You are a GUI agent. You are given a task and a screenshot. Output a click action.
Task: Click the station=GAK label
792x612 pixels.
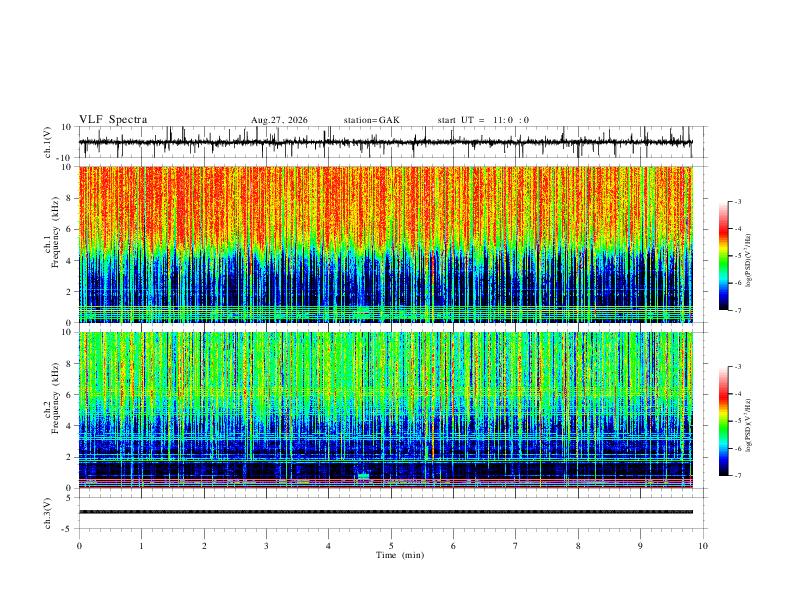[372, 120]
